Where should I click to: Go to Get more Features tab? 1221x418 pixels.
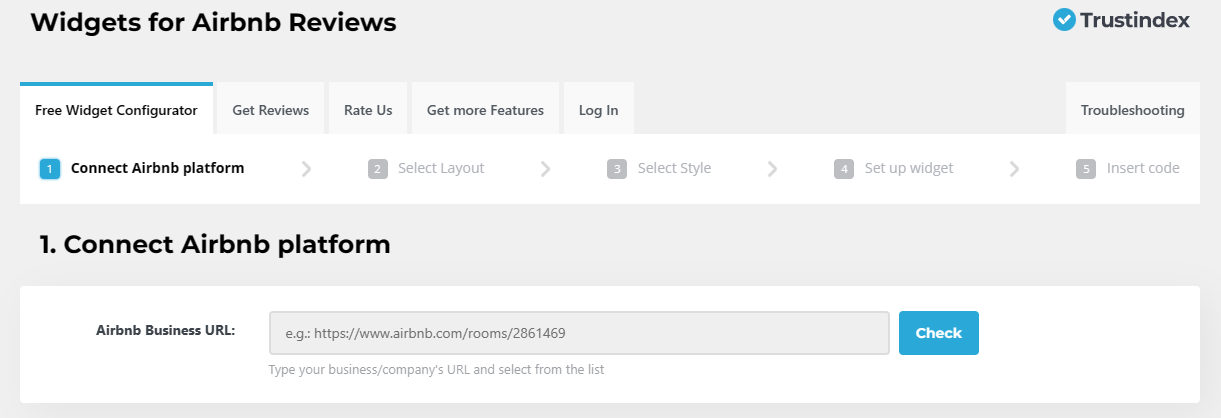(x=485, y=110)
